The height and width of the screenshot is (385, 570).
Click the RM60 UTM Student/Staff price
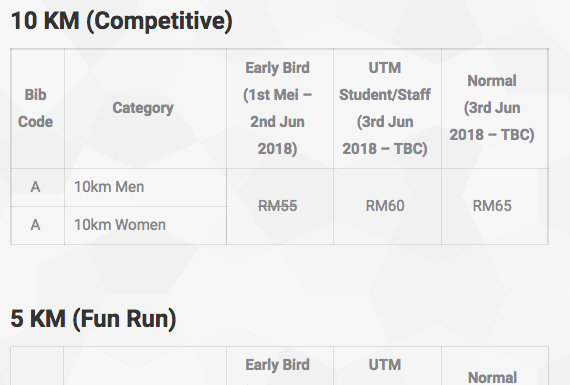point(385,206)
